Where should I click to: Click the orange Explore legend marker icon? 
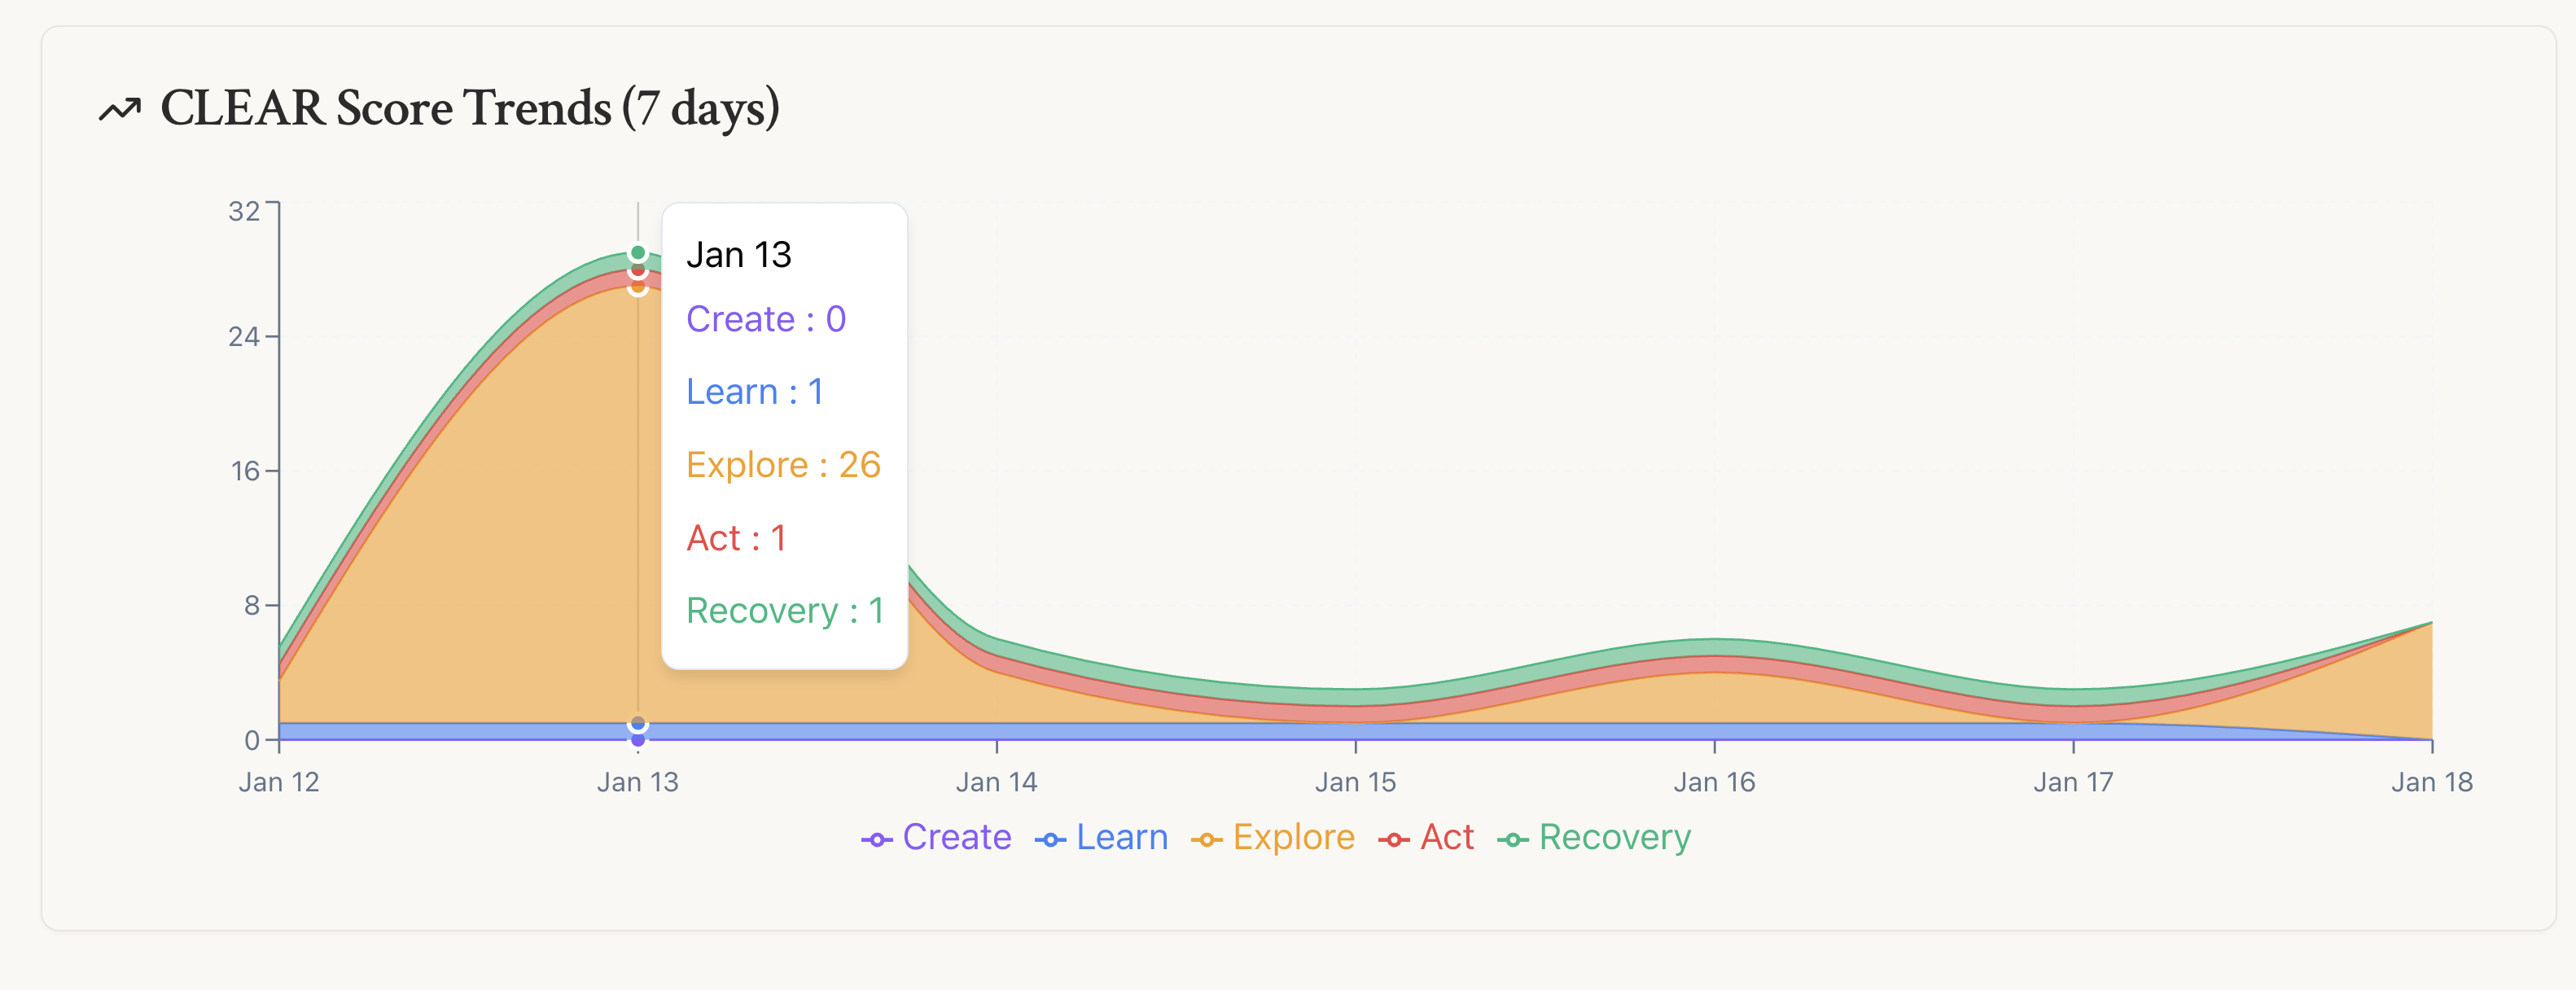pos(1207,840)
